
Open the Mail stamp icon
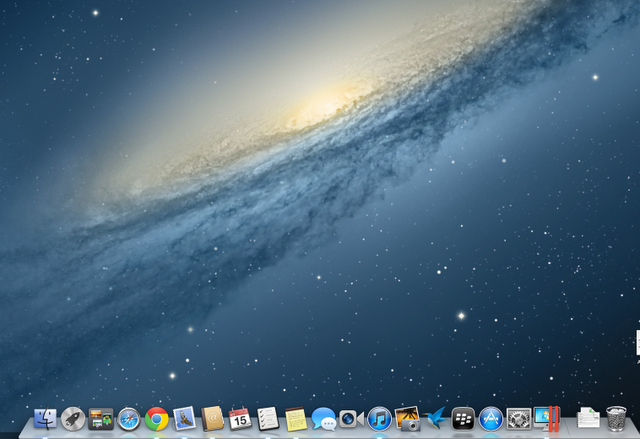184,419
